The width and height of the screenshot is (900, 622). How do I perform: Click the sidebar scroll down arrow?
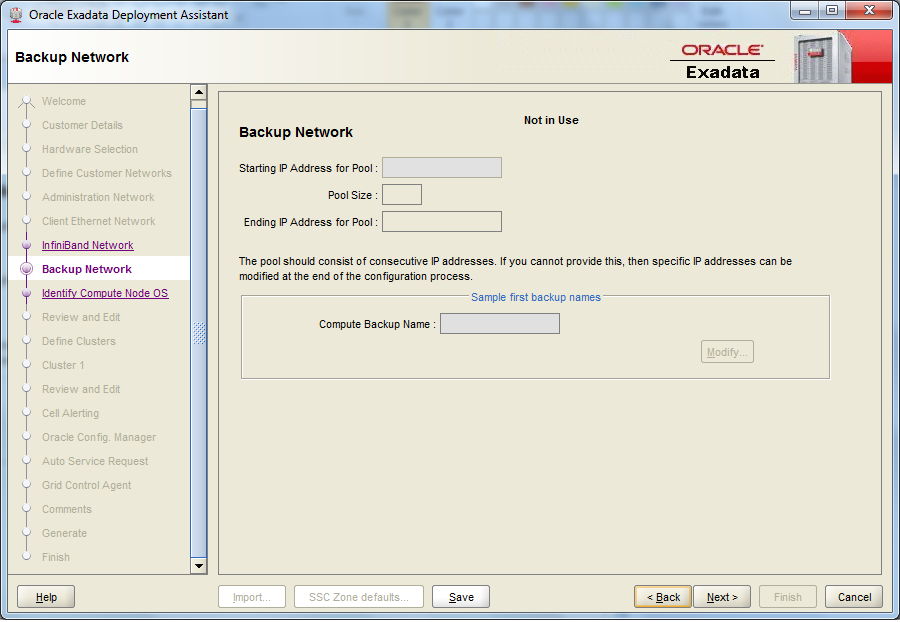199,566
